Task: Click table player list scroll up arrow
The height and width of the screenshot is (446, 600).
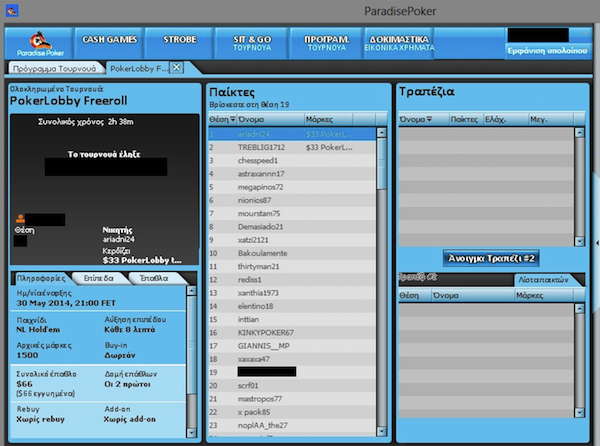Action: pos(580,308)
